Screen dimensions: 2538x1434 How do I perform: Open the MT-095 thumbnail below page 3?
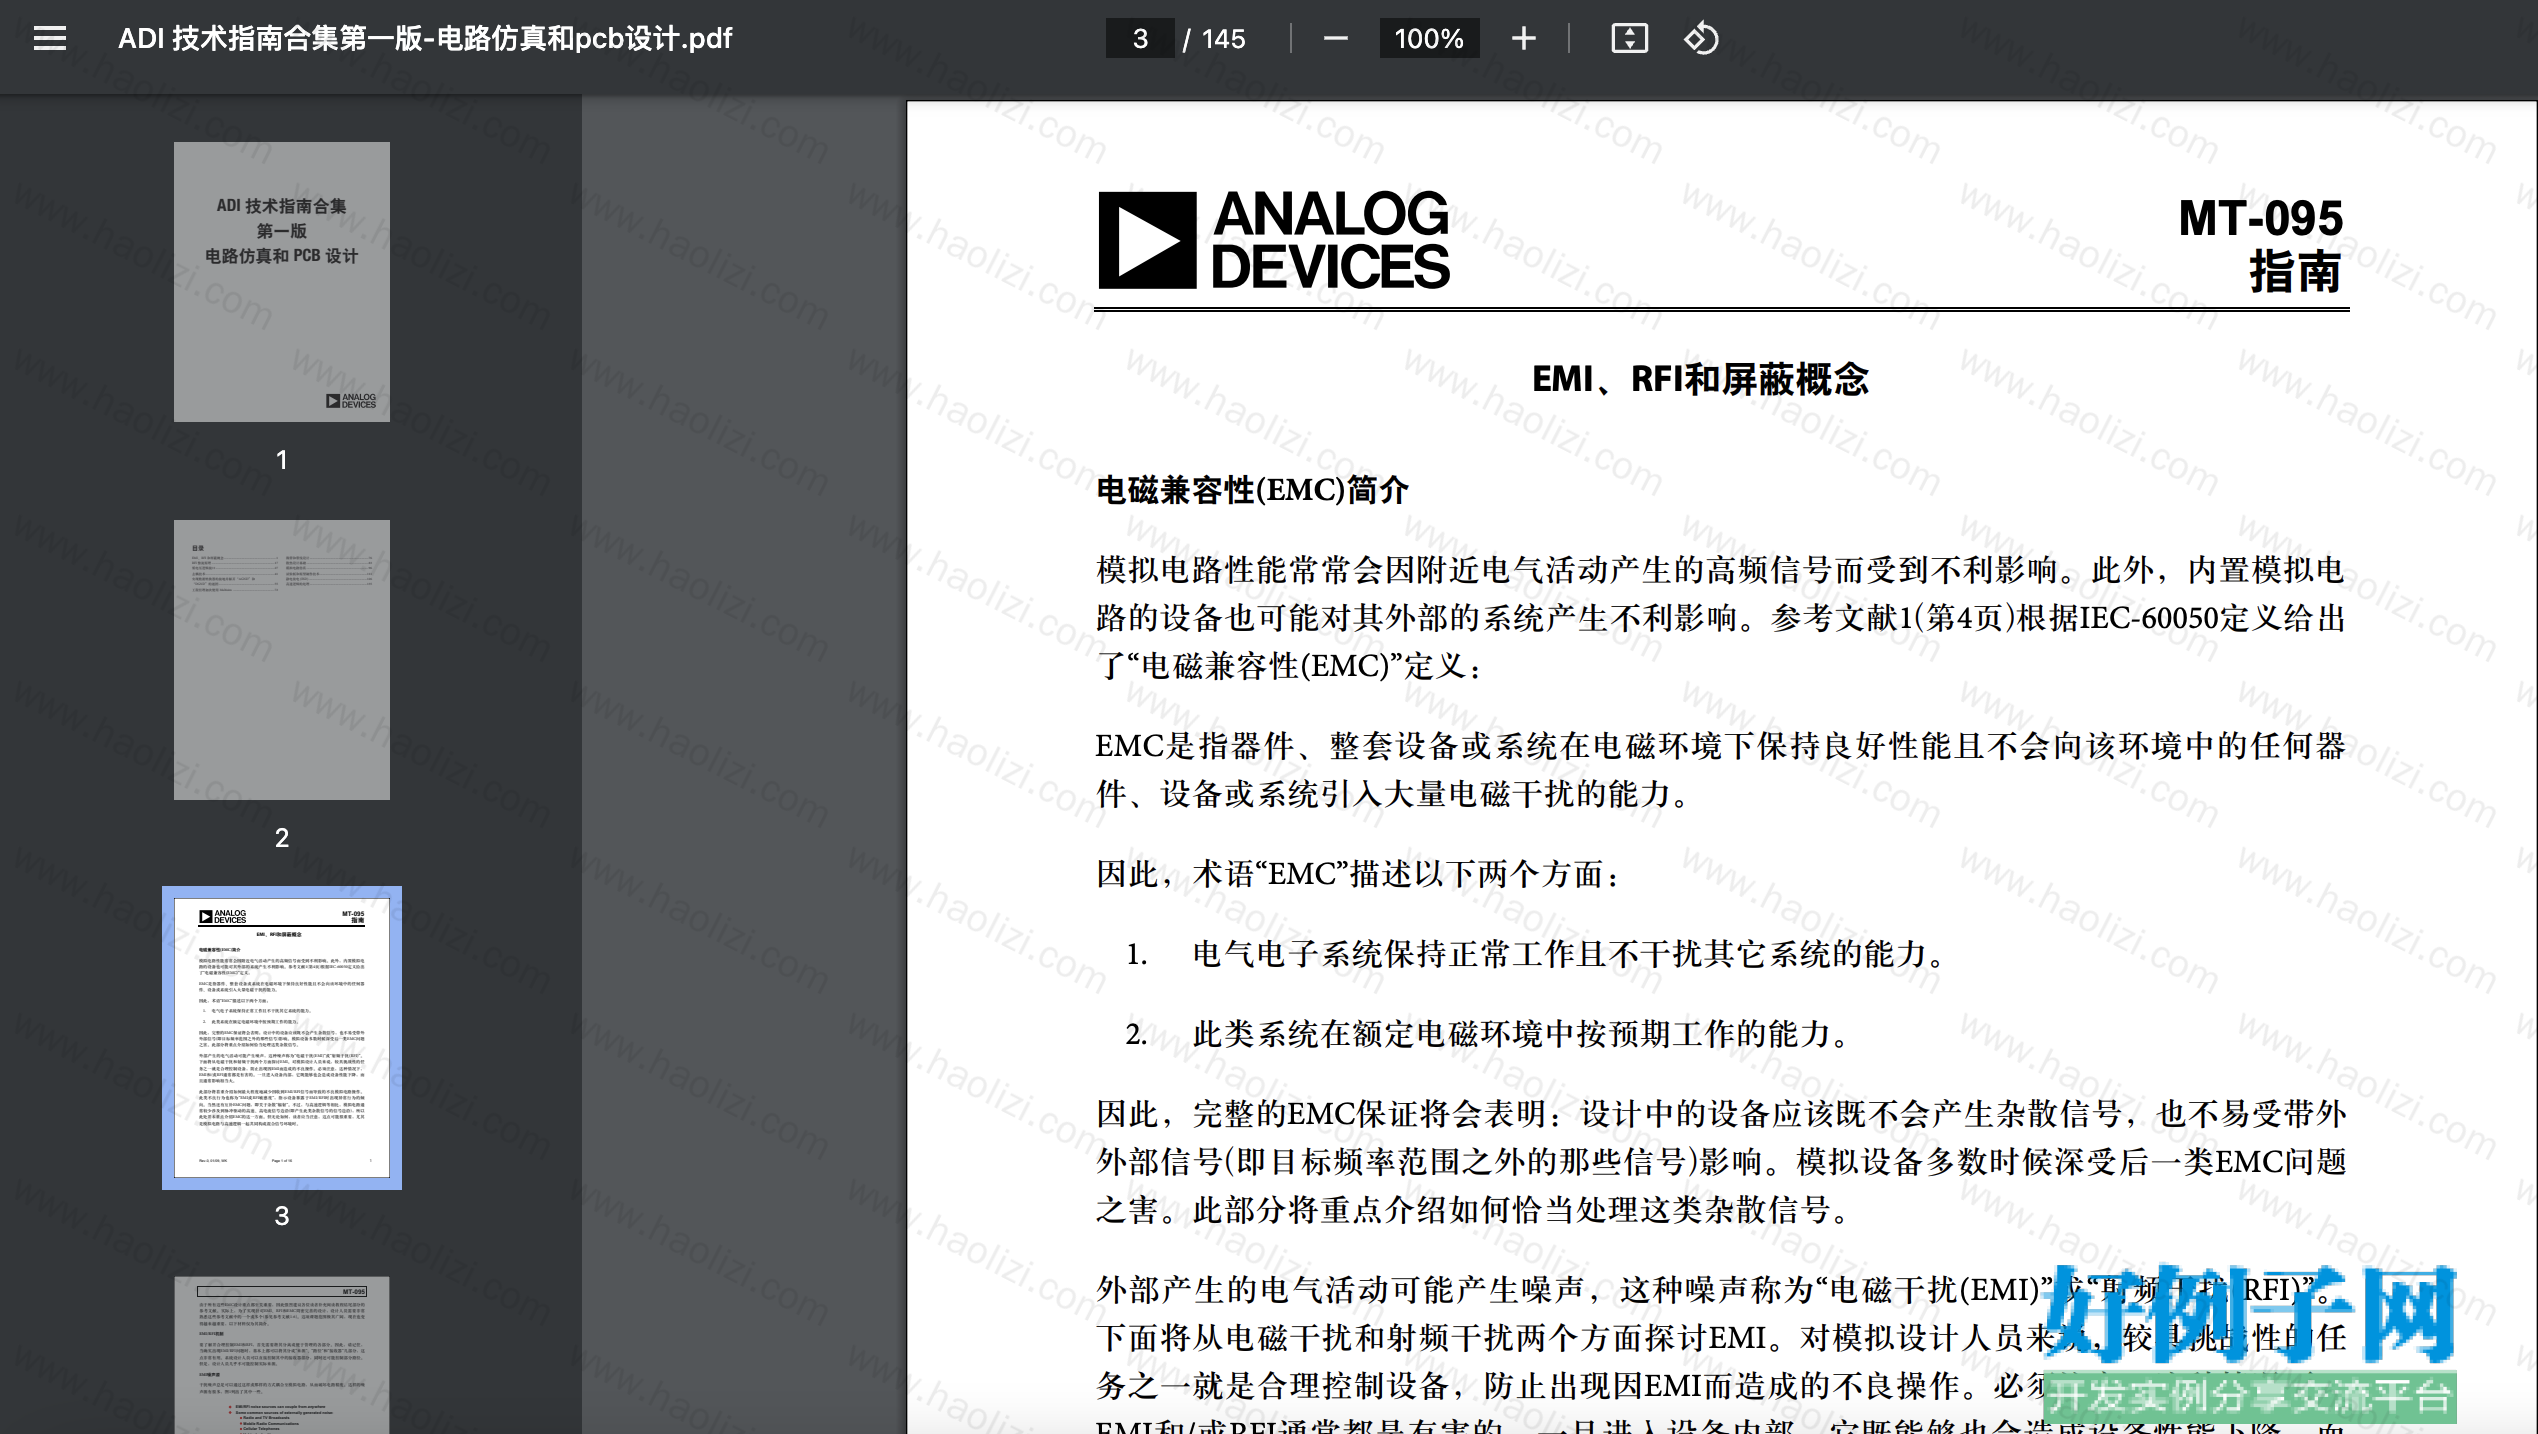(x=282, y=1355)
